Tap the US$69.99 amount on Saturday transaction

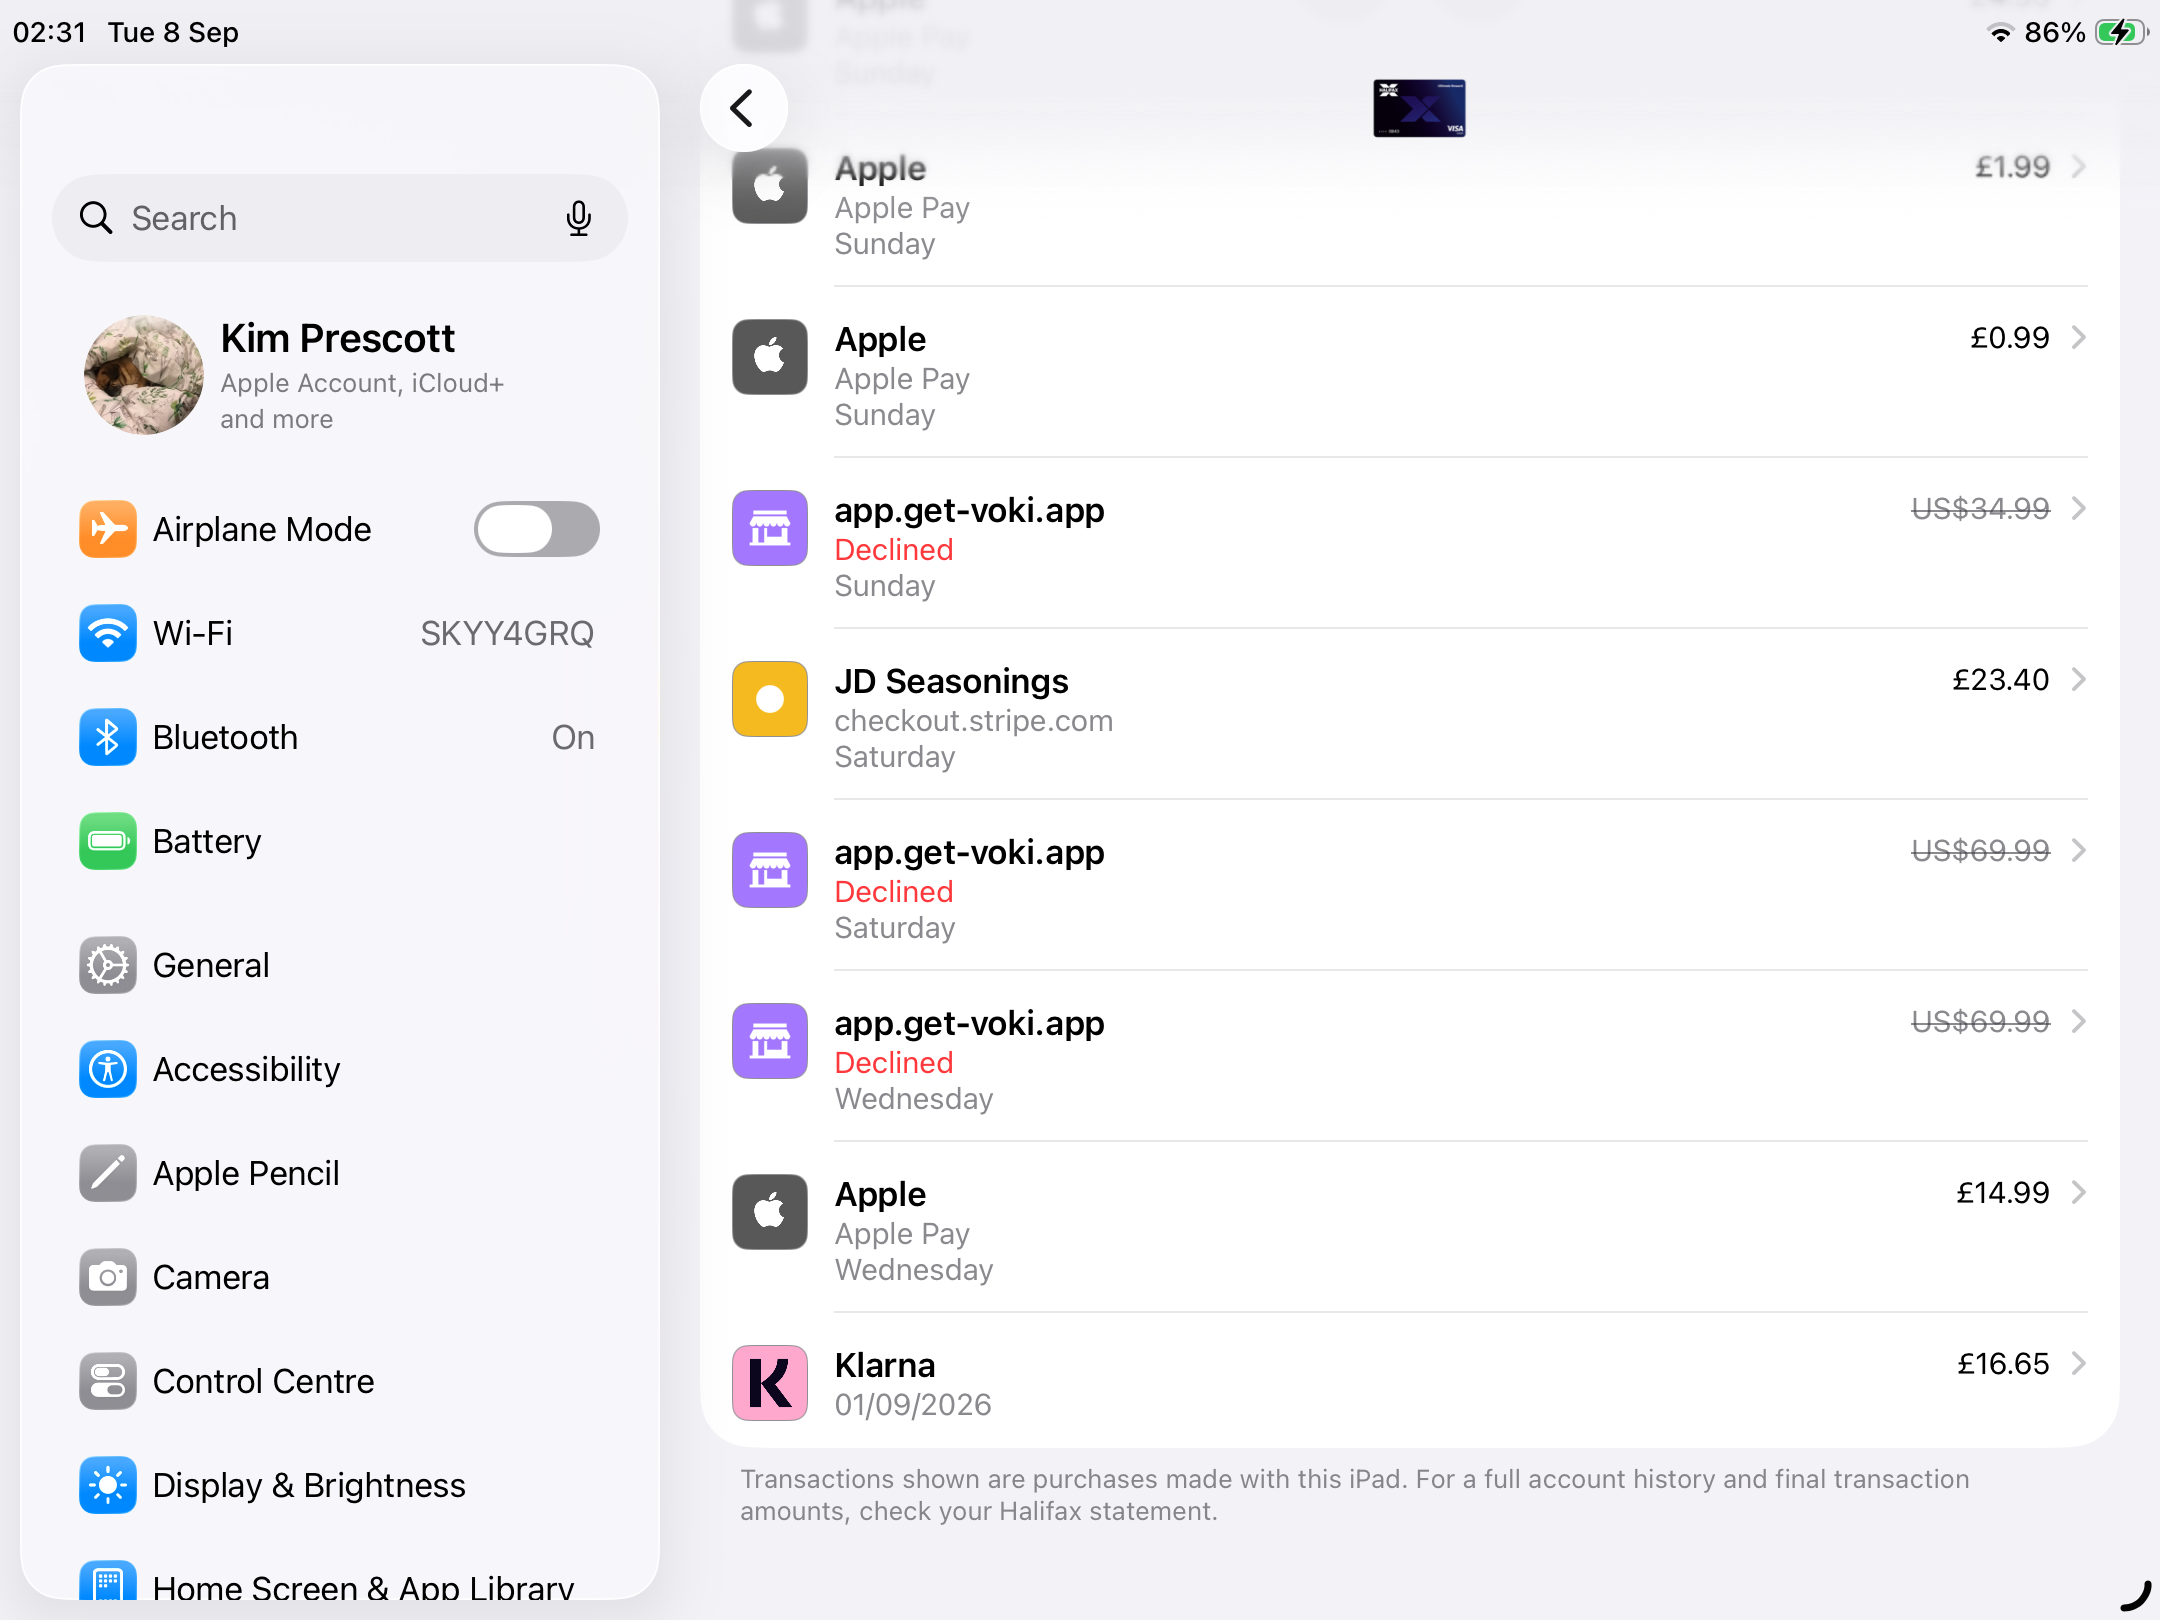tap(1980, 851)
